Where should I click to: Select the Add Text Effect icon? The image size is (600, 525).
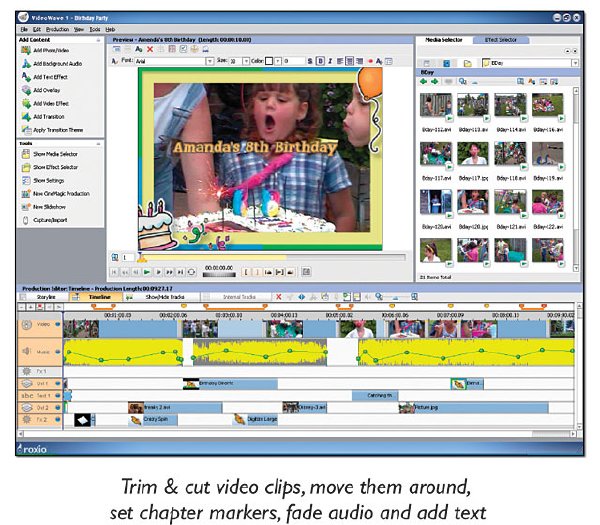[x=26, y=77]
